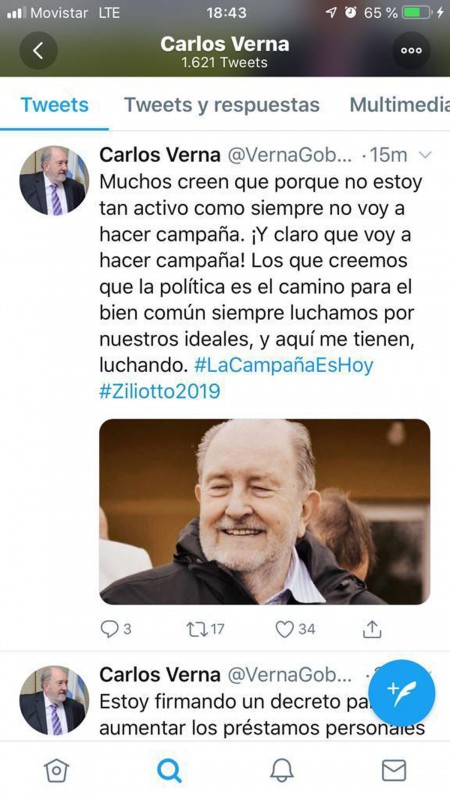
Task: Tap the avatar on the second tweet
Action: click(54, 700)
